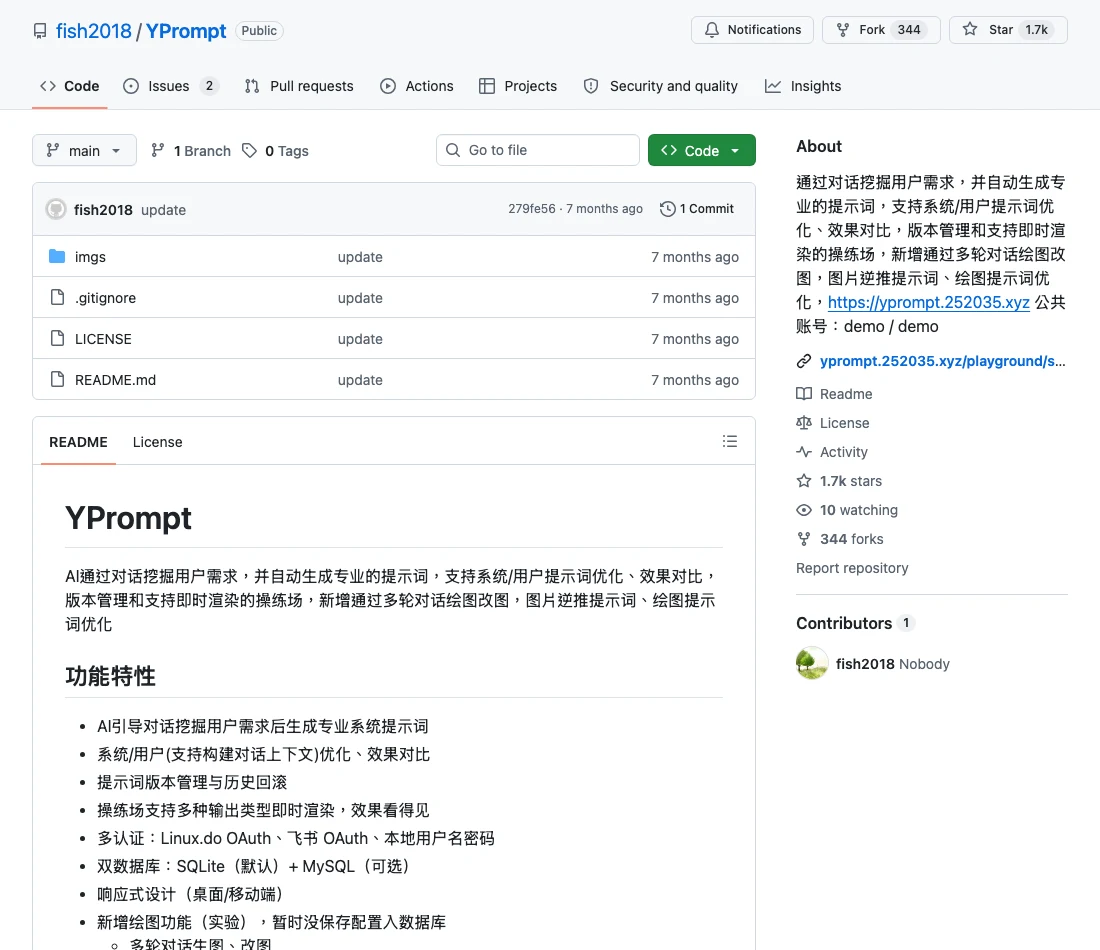This screenshot has height=950, width=1100.
Task: Click the Star 1.7k button
Action: (x=1008, y=29)
